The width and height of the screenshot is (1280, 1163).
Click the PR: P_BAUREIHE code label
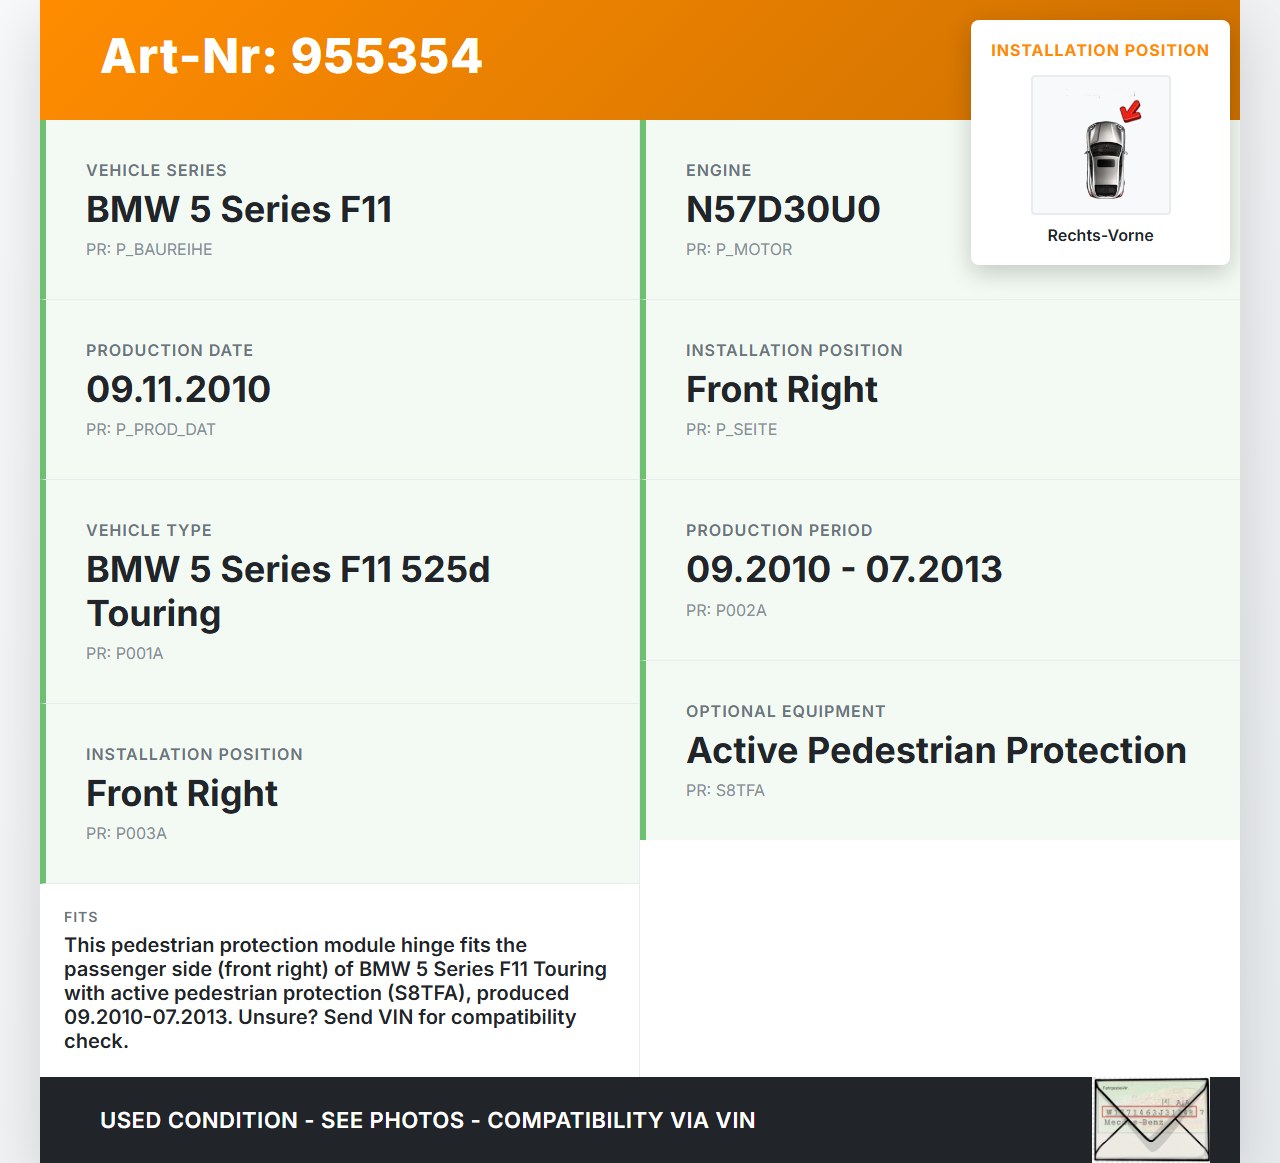149,249
